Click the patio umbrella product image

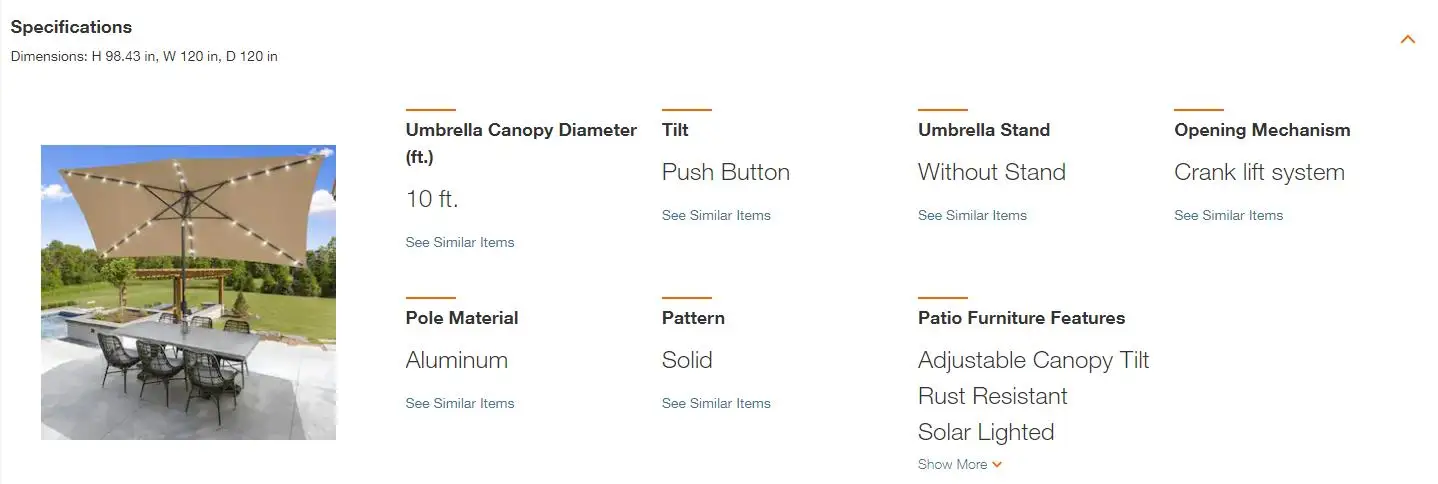[188, 292]
